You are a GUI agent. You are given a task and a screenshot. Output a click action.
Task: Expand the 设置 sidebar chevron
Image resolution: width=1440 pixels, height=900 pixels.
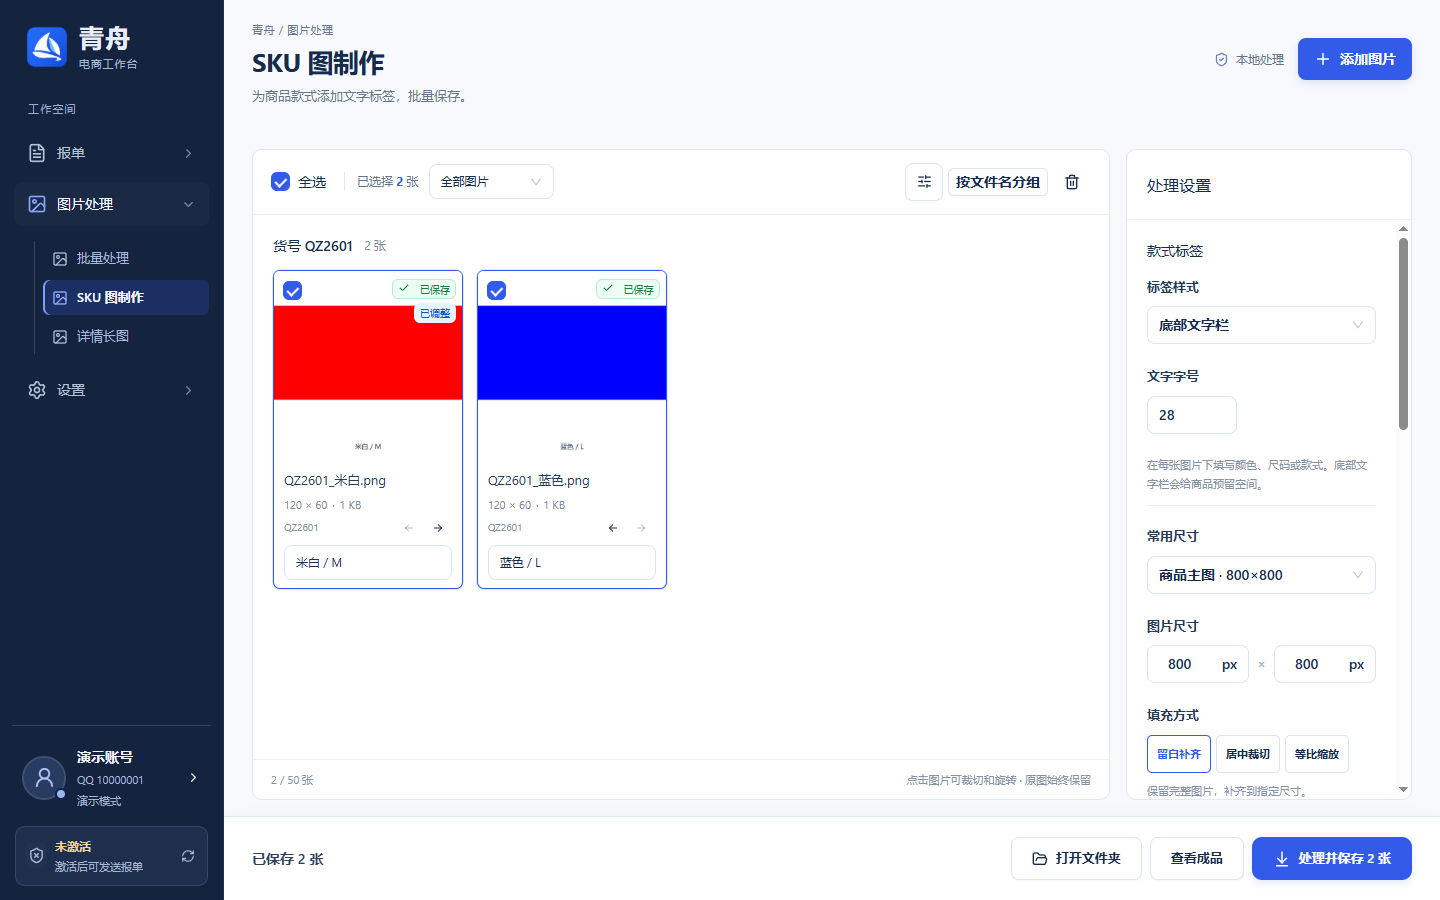coord(188,390)
